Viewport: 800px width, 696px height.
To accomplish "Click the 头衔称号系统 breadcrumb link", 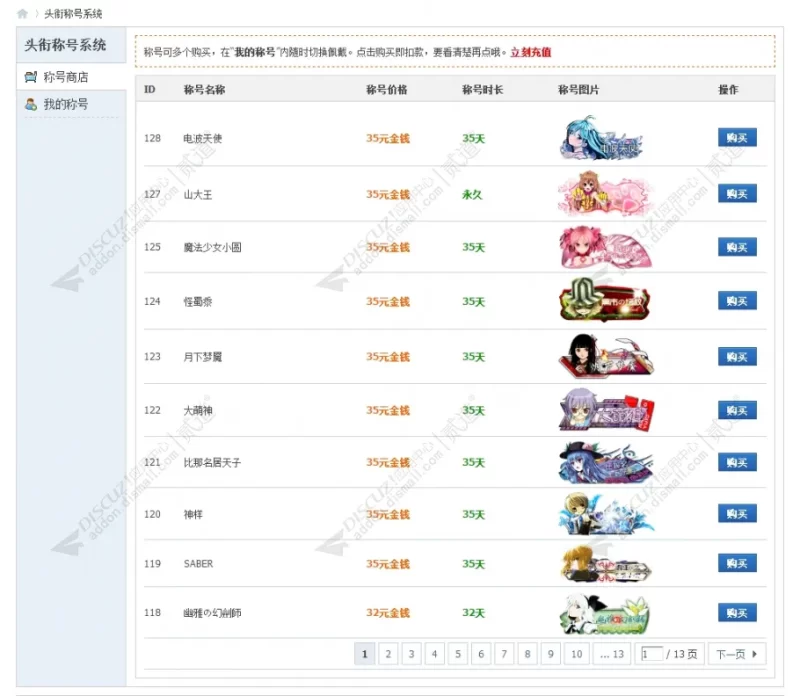I will 73,14.
